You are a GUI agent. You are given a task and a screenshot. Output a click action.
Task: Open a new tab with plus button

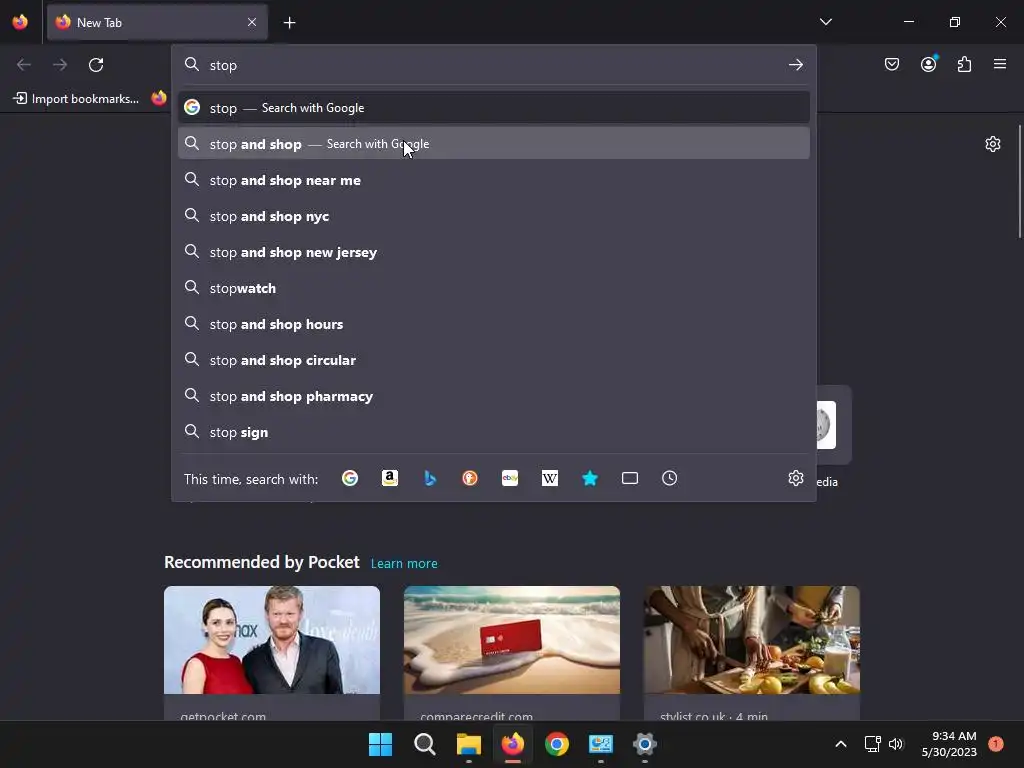point(289,23)
